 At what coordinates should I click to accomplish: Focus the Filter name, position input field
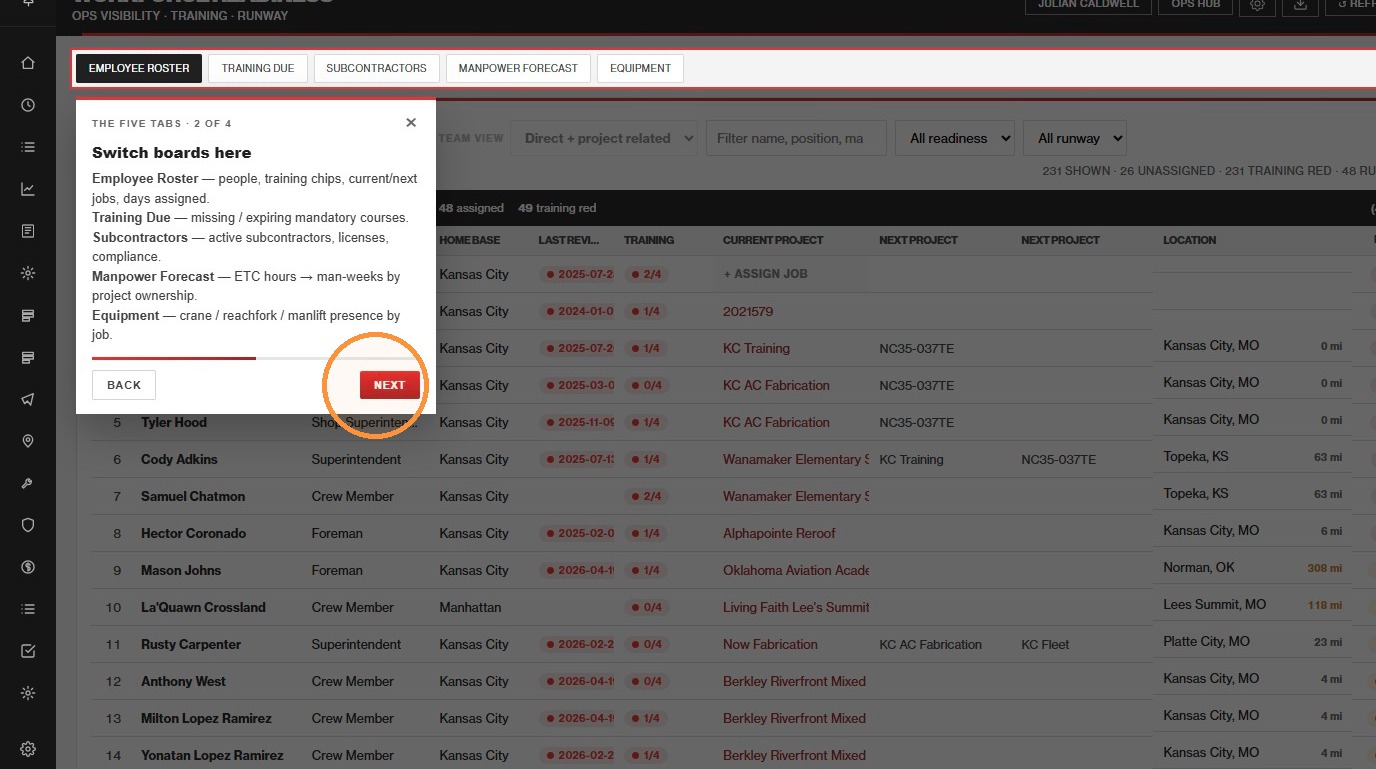pos(796,138)
